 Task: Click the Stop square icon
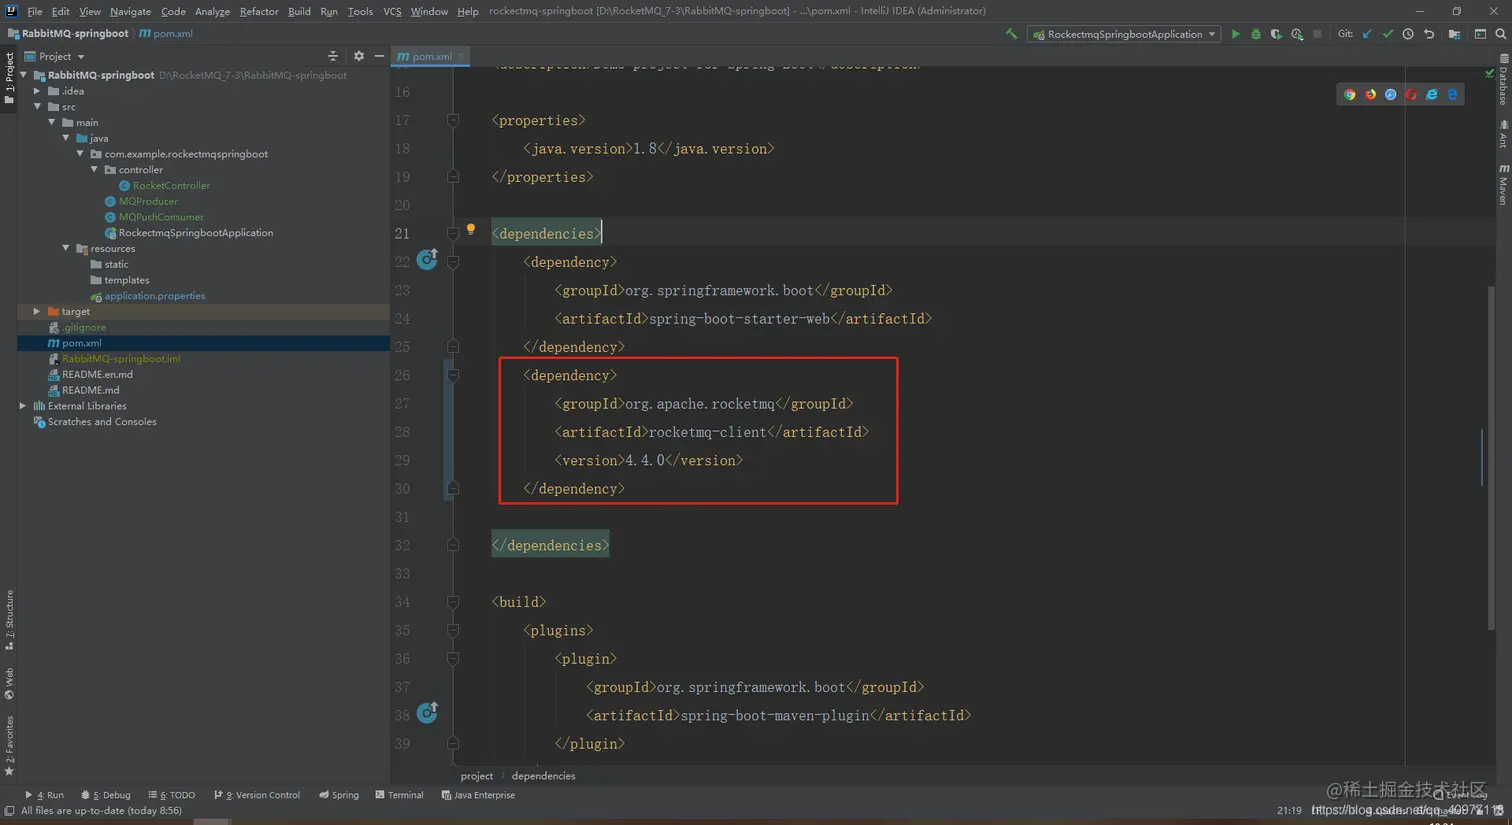pyautogui.click(x=1317, y=34)
